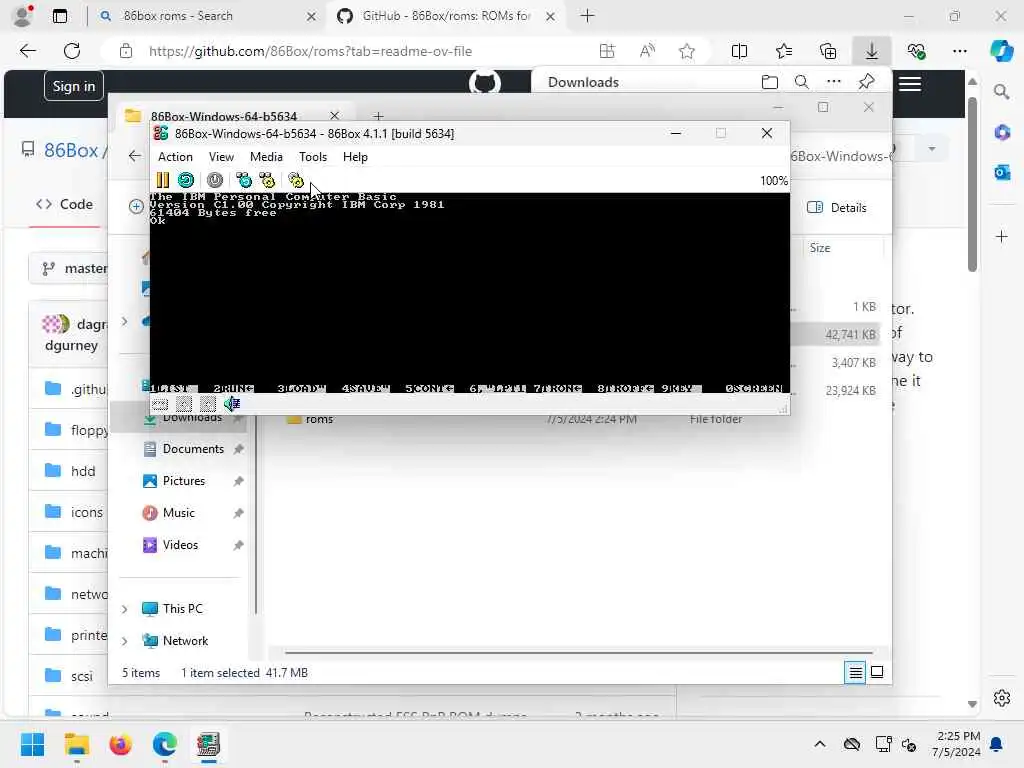Screen dimensions: 1024x768
Task: Select the Code tab on GitHub
Action: click(65, 204)
